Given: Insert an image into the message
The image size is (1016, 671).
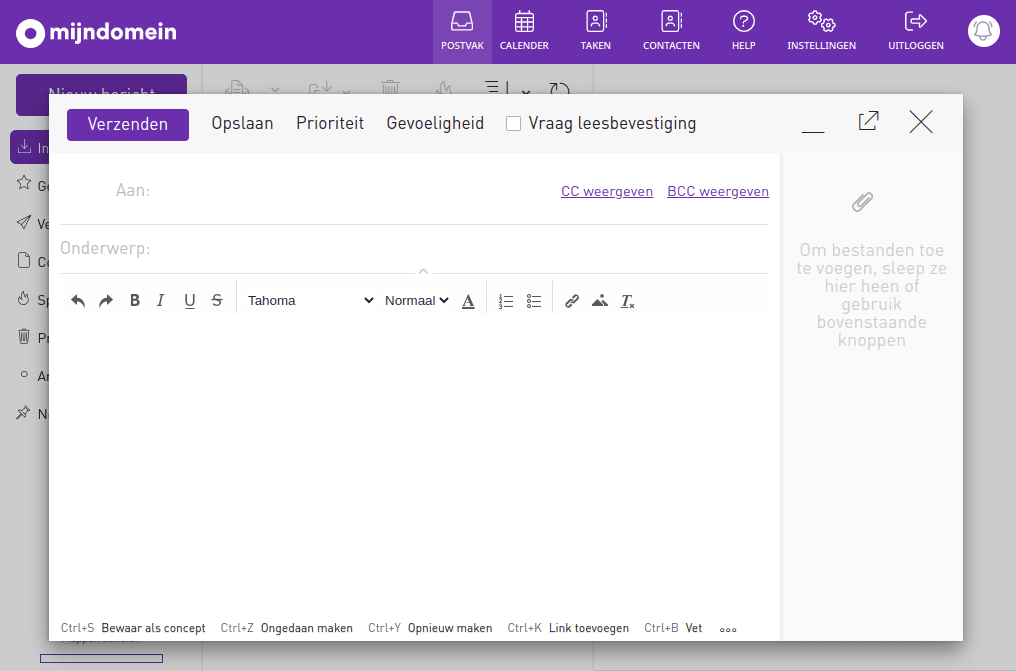Looking at the screenshot, I should coord(599,301).
